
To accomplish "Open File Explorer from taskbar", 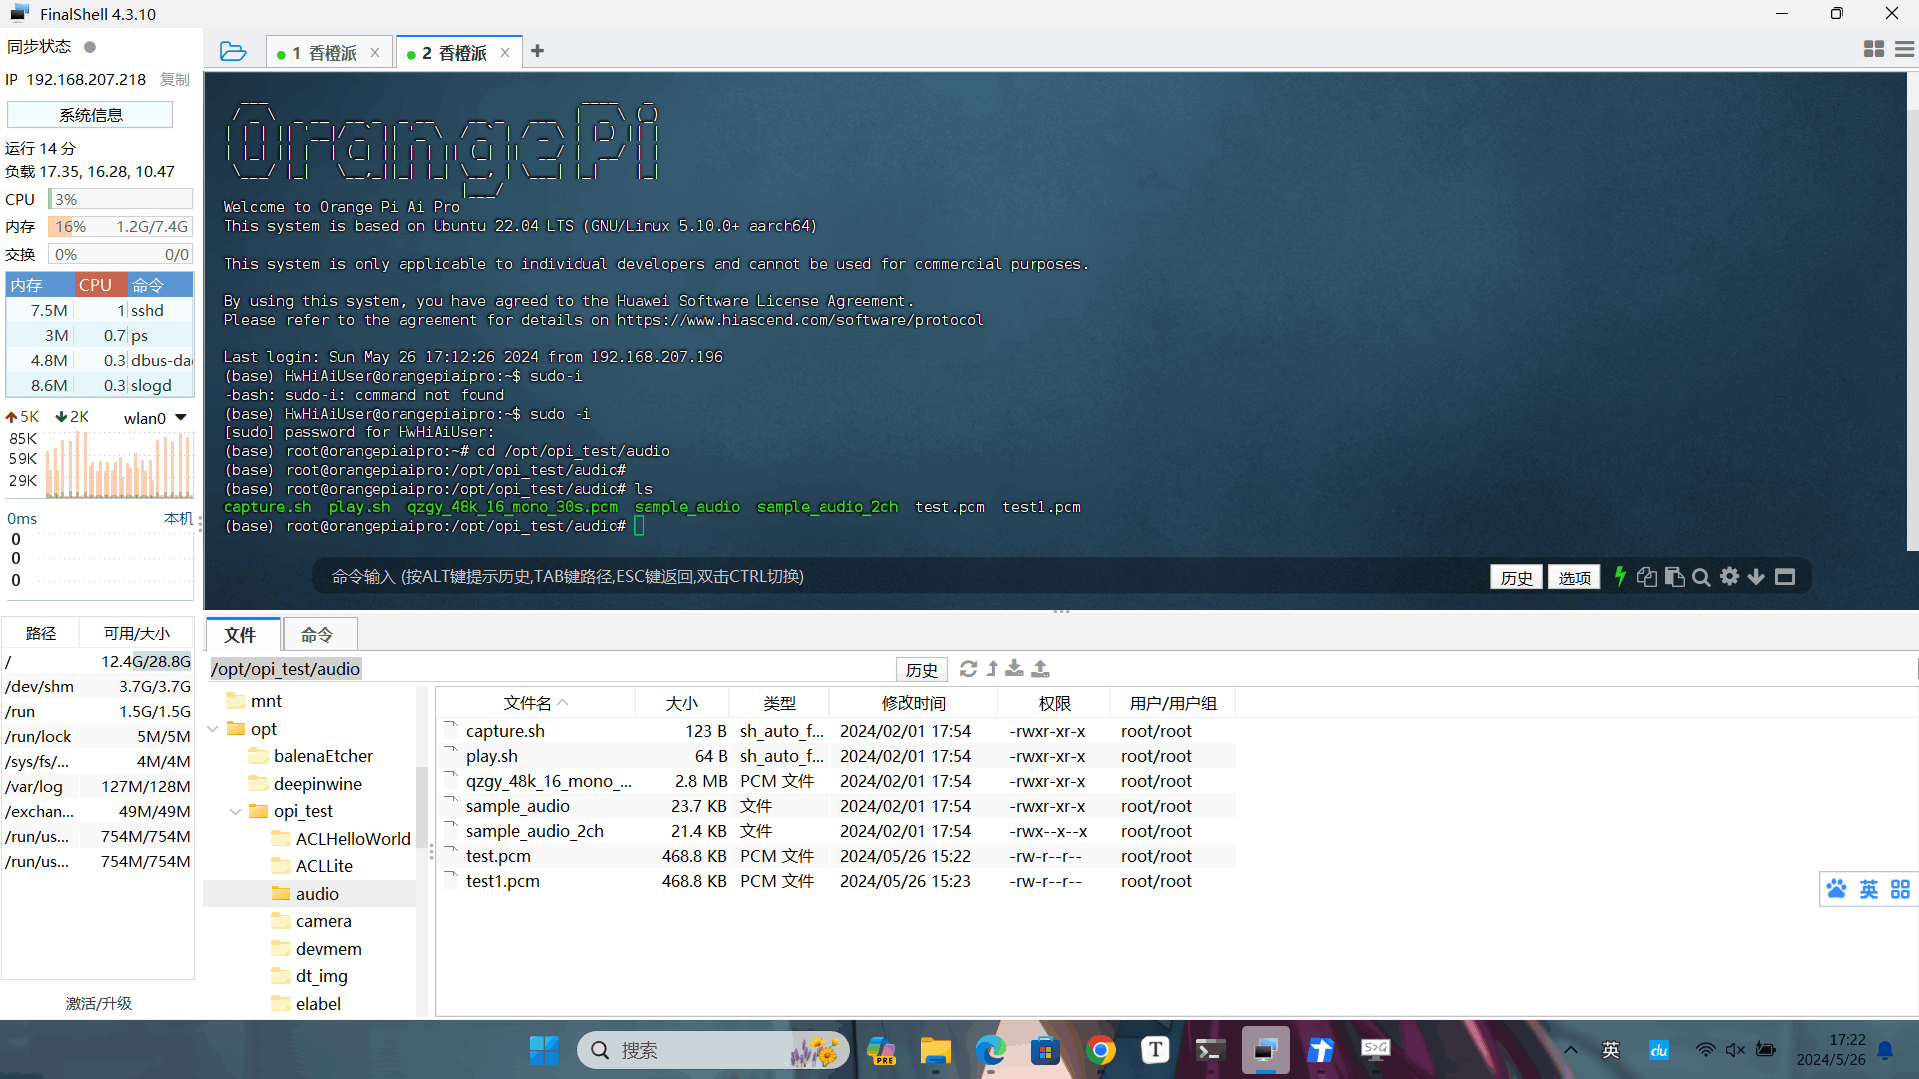I will (x=935, y=1050).
